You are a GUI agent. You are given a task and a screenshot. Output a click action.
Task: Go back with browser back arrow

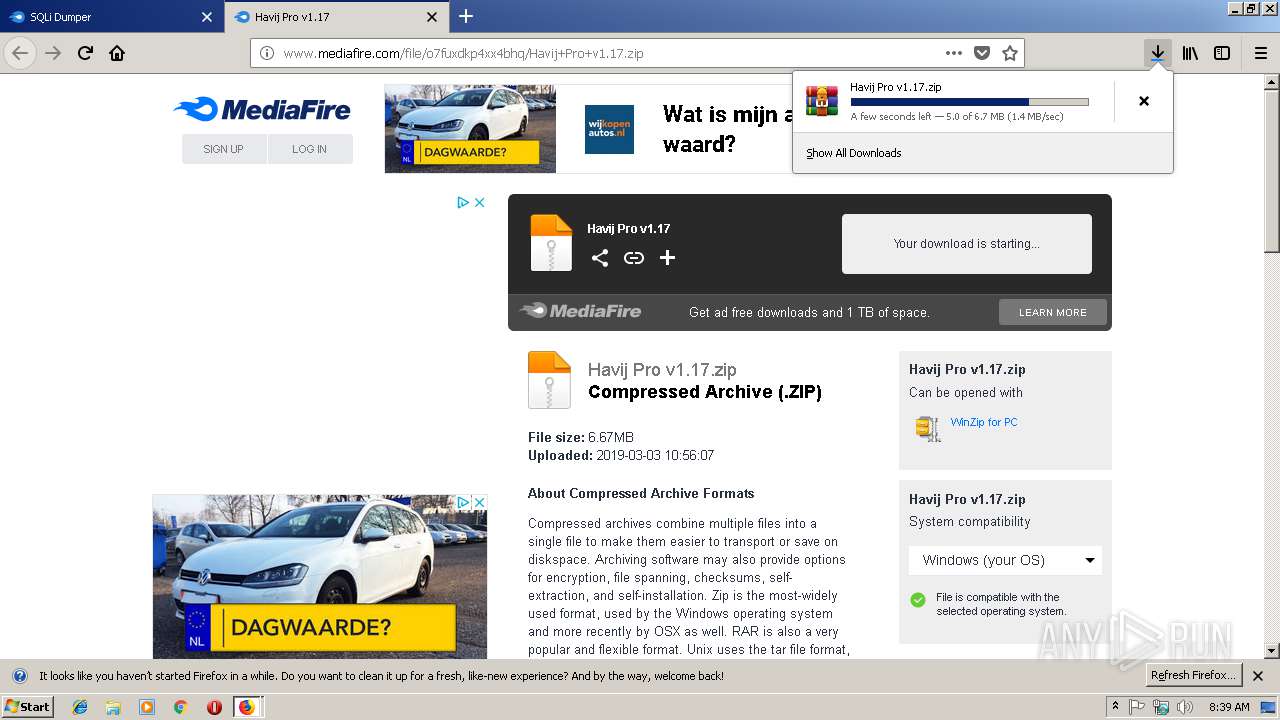20,53
